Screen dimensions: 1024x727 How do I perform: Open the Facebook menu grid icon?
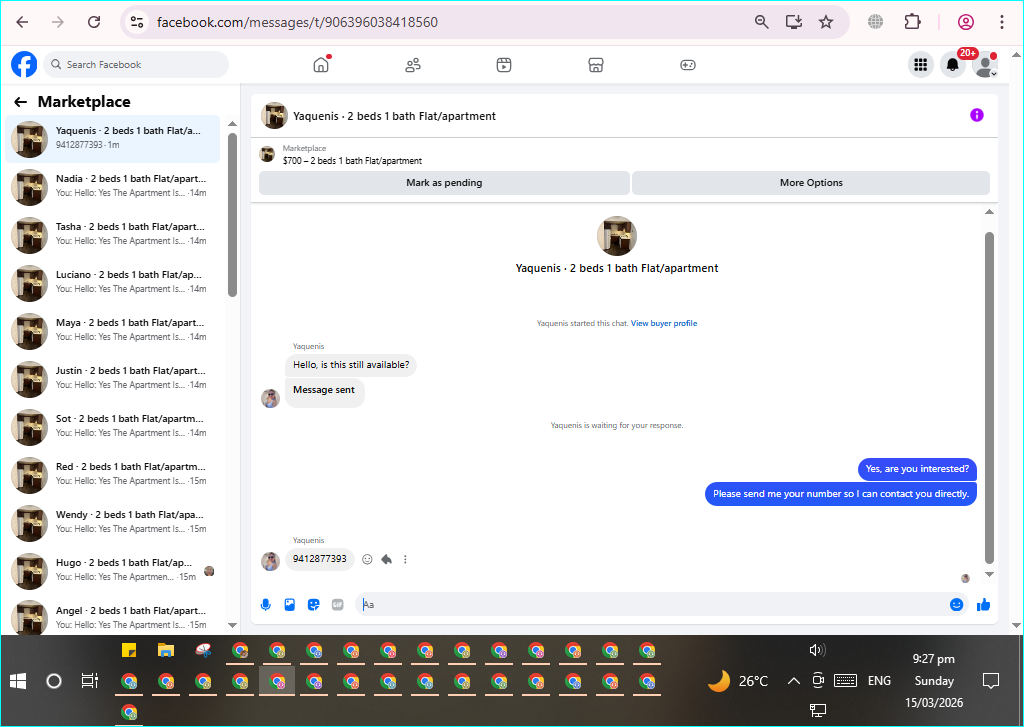coord(921,65)
